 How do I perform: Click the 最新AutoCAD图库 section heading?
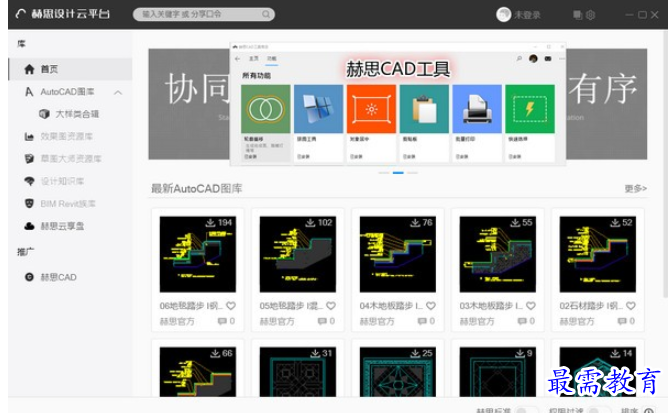click(197, 189)
